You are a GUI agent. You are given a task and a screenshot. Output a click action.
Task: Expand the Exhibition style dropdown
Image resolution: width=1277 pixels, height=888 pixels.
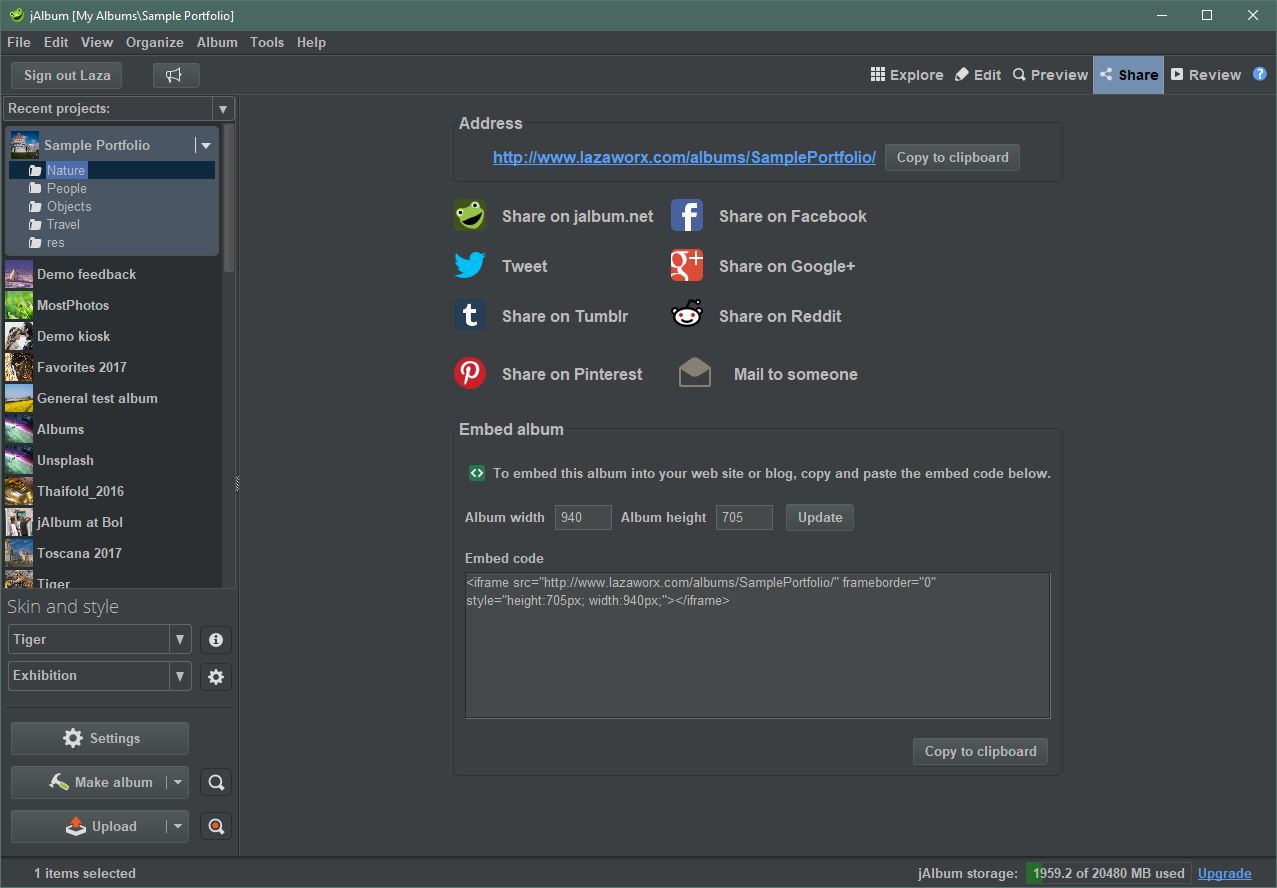coord(180,676)
